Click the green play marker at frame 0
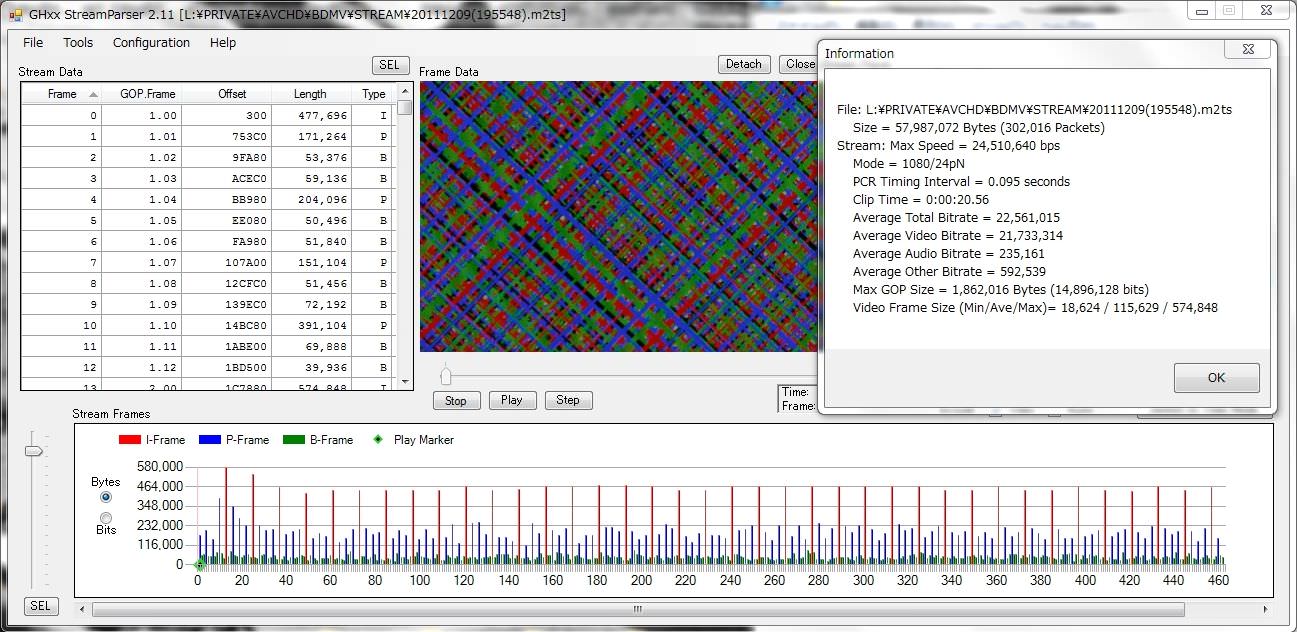The width and height of the screenshot is (1297, 632). coord(198,566)
